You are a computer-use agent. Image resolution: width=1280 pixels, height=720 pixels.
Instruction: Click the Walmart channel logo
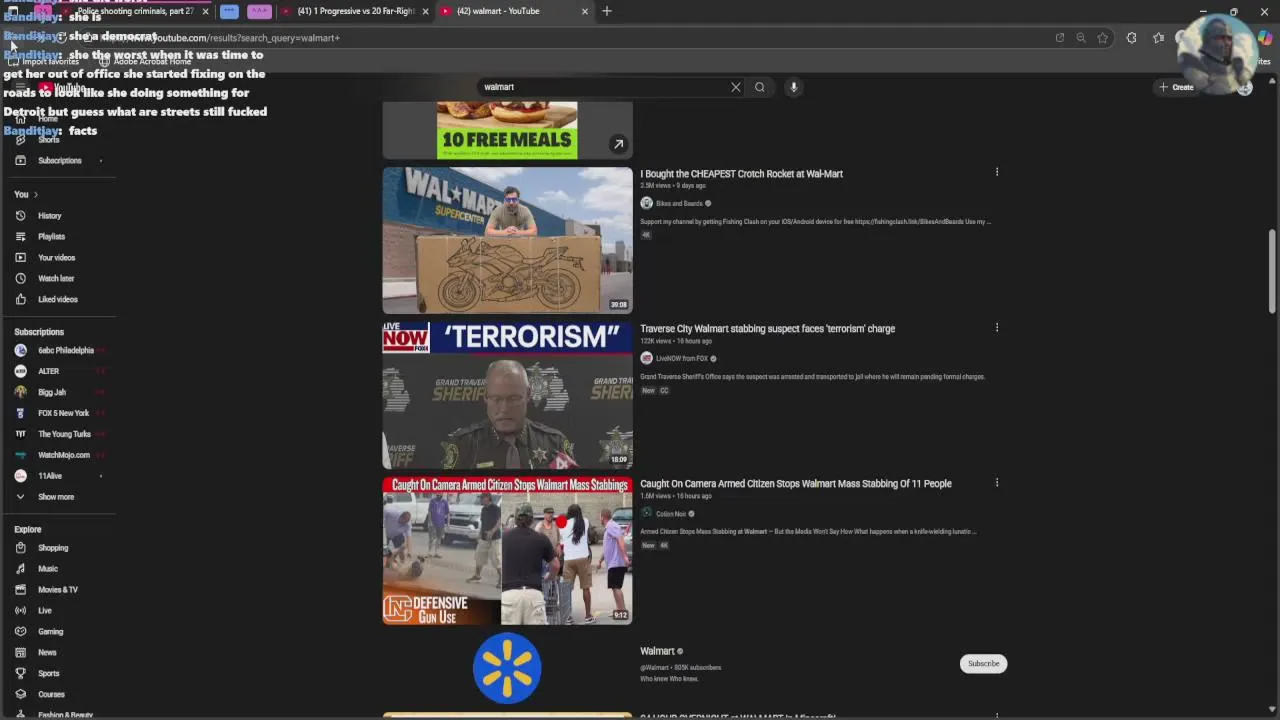pyautogui.click(x=507, y=668)
